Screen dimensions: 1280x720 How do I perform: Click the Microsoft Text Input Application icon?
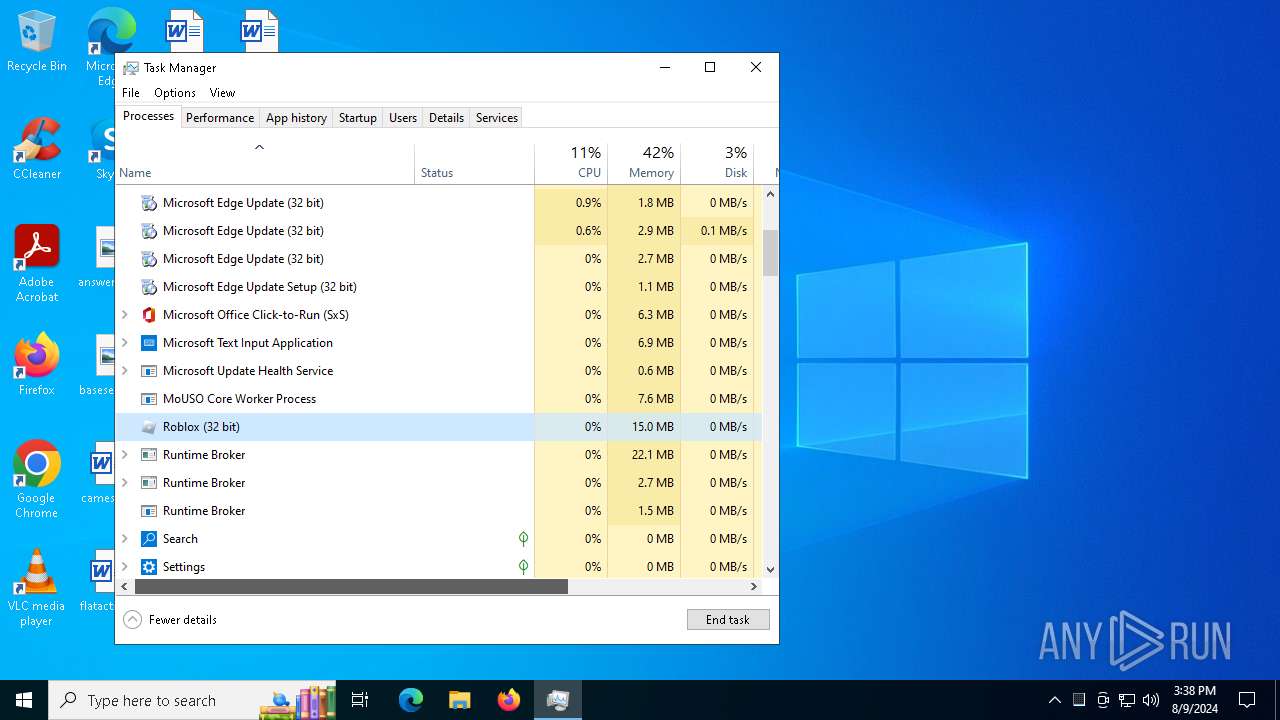click(149, 343)
